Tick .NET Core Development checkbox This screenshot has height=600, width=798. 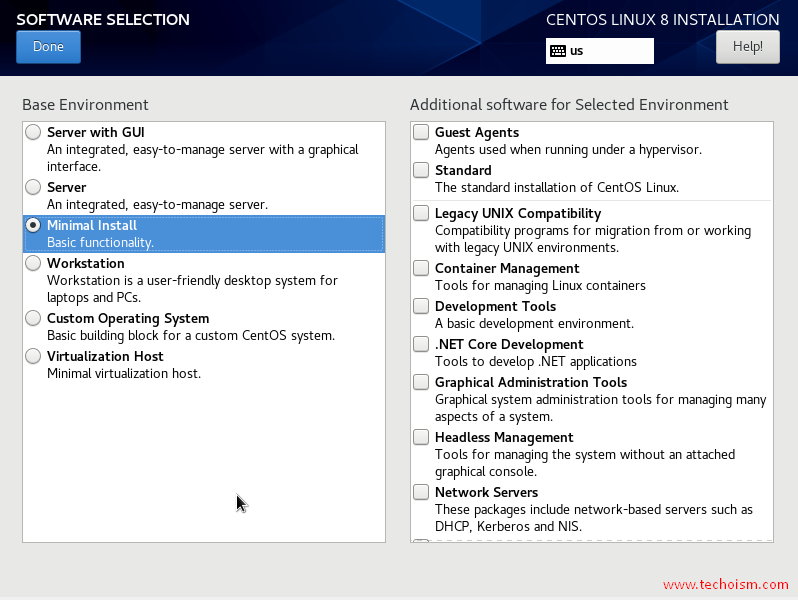[421, 344]
